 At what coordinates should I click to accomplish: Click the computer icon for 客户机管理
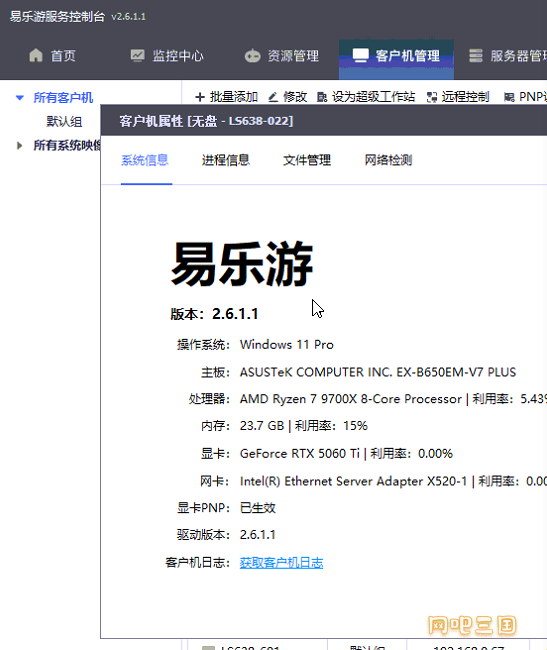[x=361, y=55]
